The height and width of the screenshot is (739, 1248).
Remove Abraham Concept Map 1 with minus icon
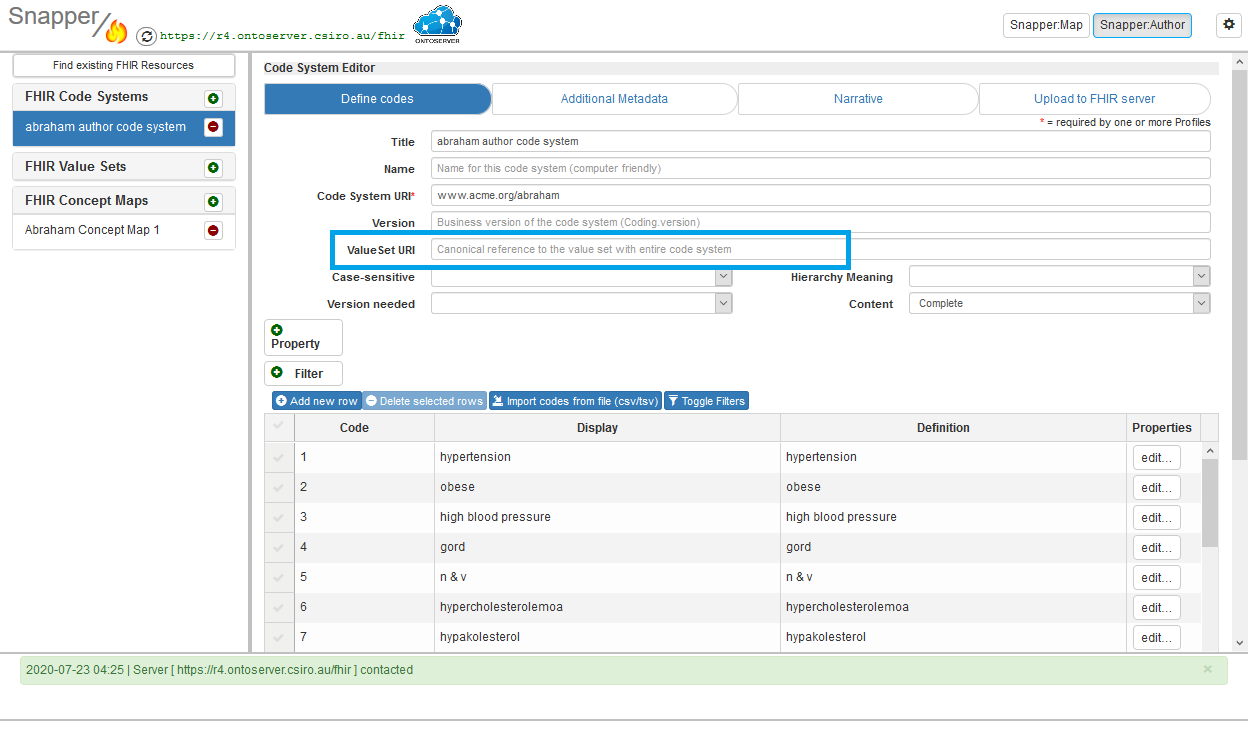(x=213, y=230)
